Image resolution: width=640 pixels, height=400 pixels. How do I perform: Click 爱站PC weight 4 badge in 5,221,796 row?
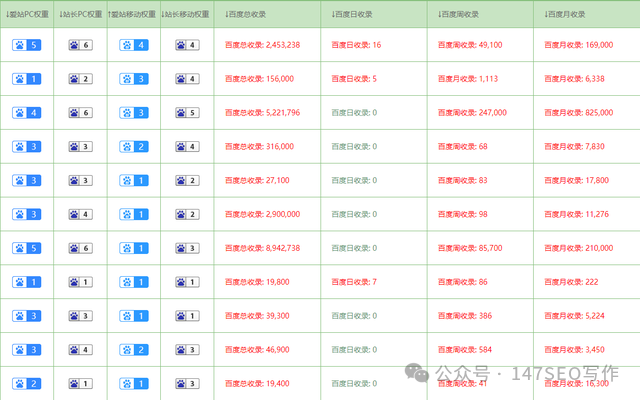coord(27,113)
